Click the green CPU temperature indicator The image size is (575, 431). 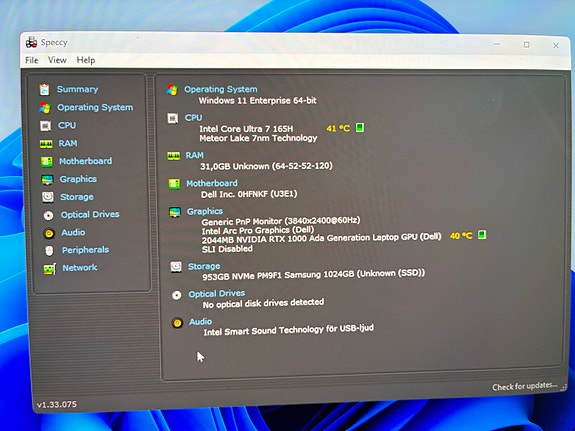click(360, 128)
